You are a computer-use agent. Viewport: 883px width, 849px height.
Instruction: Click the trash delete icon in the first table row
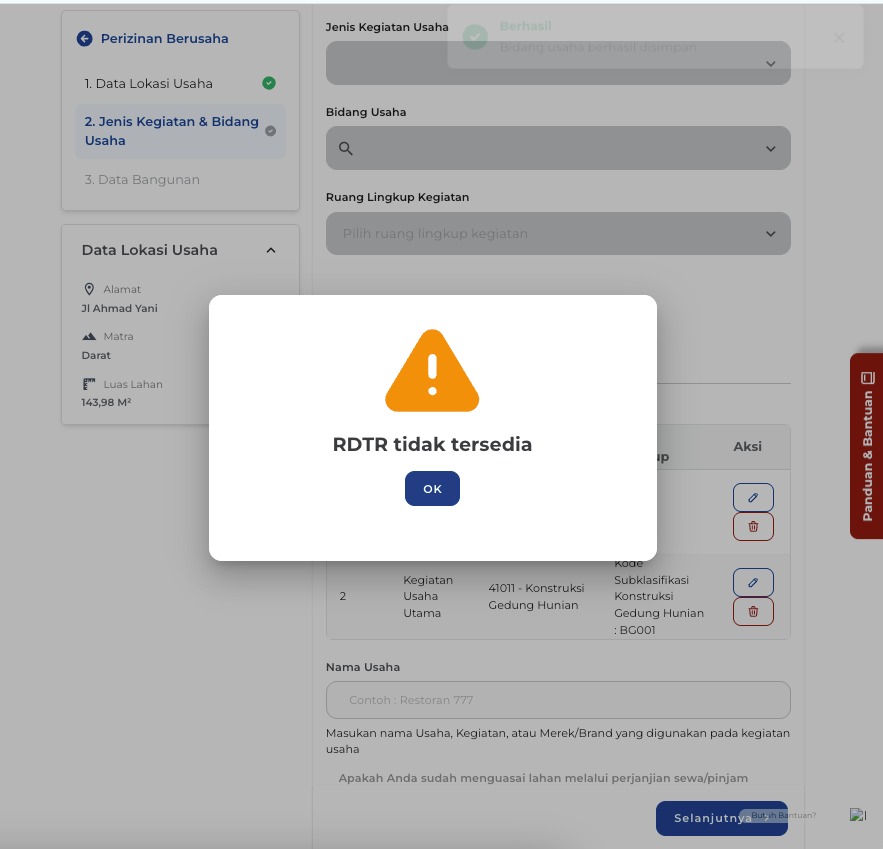click(753, 527)
